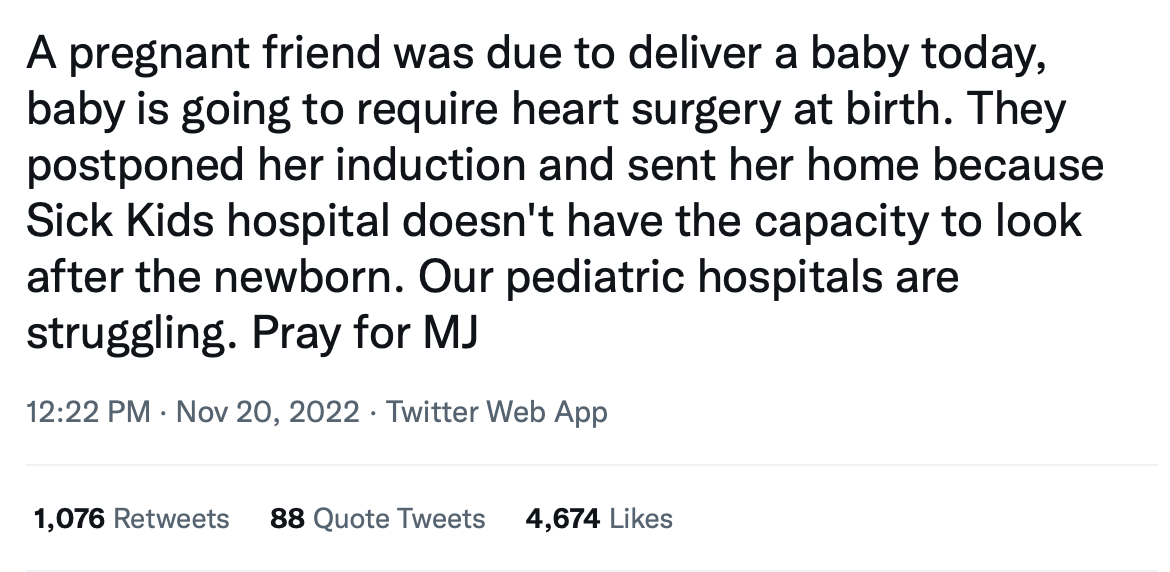Click the 4,674 likes count number
This screenshot has width=1170, height=572.
point(562,519)
